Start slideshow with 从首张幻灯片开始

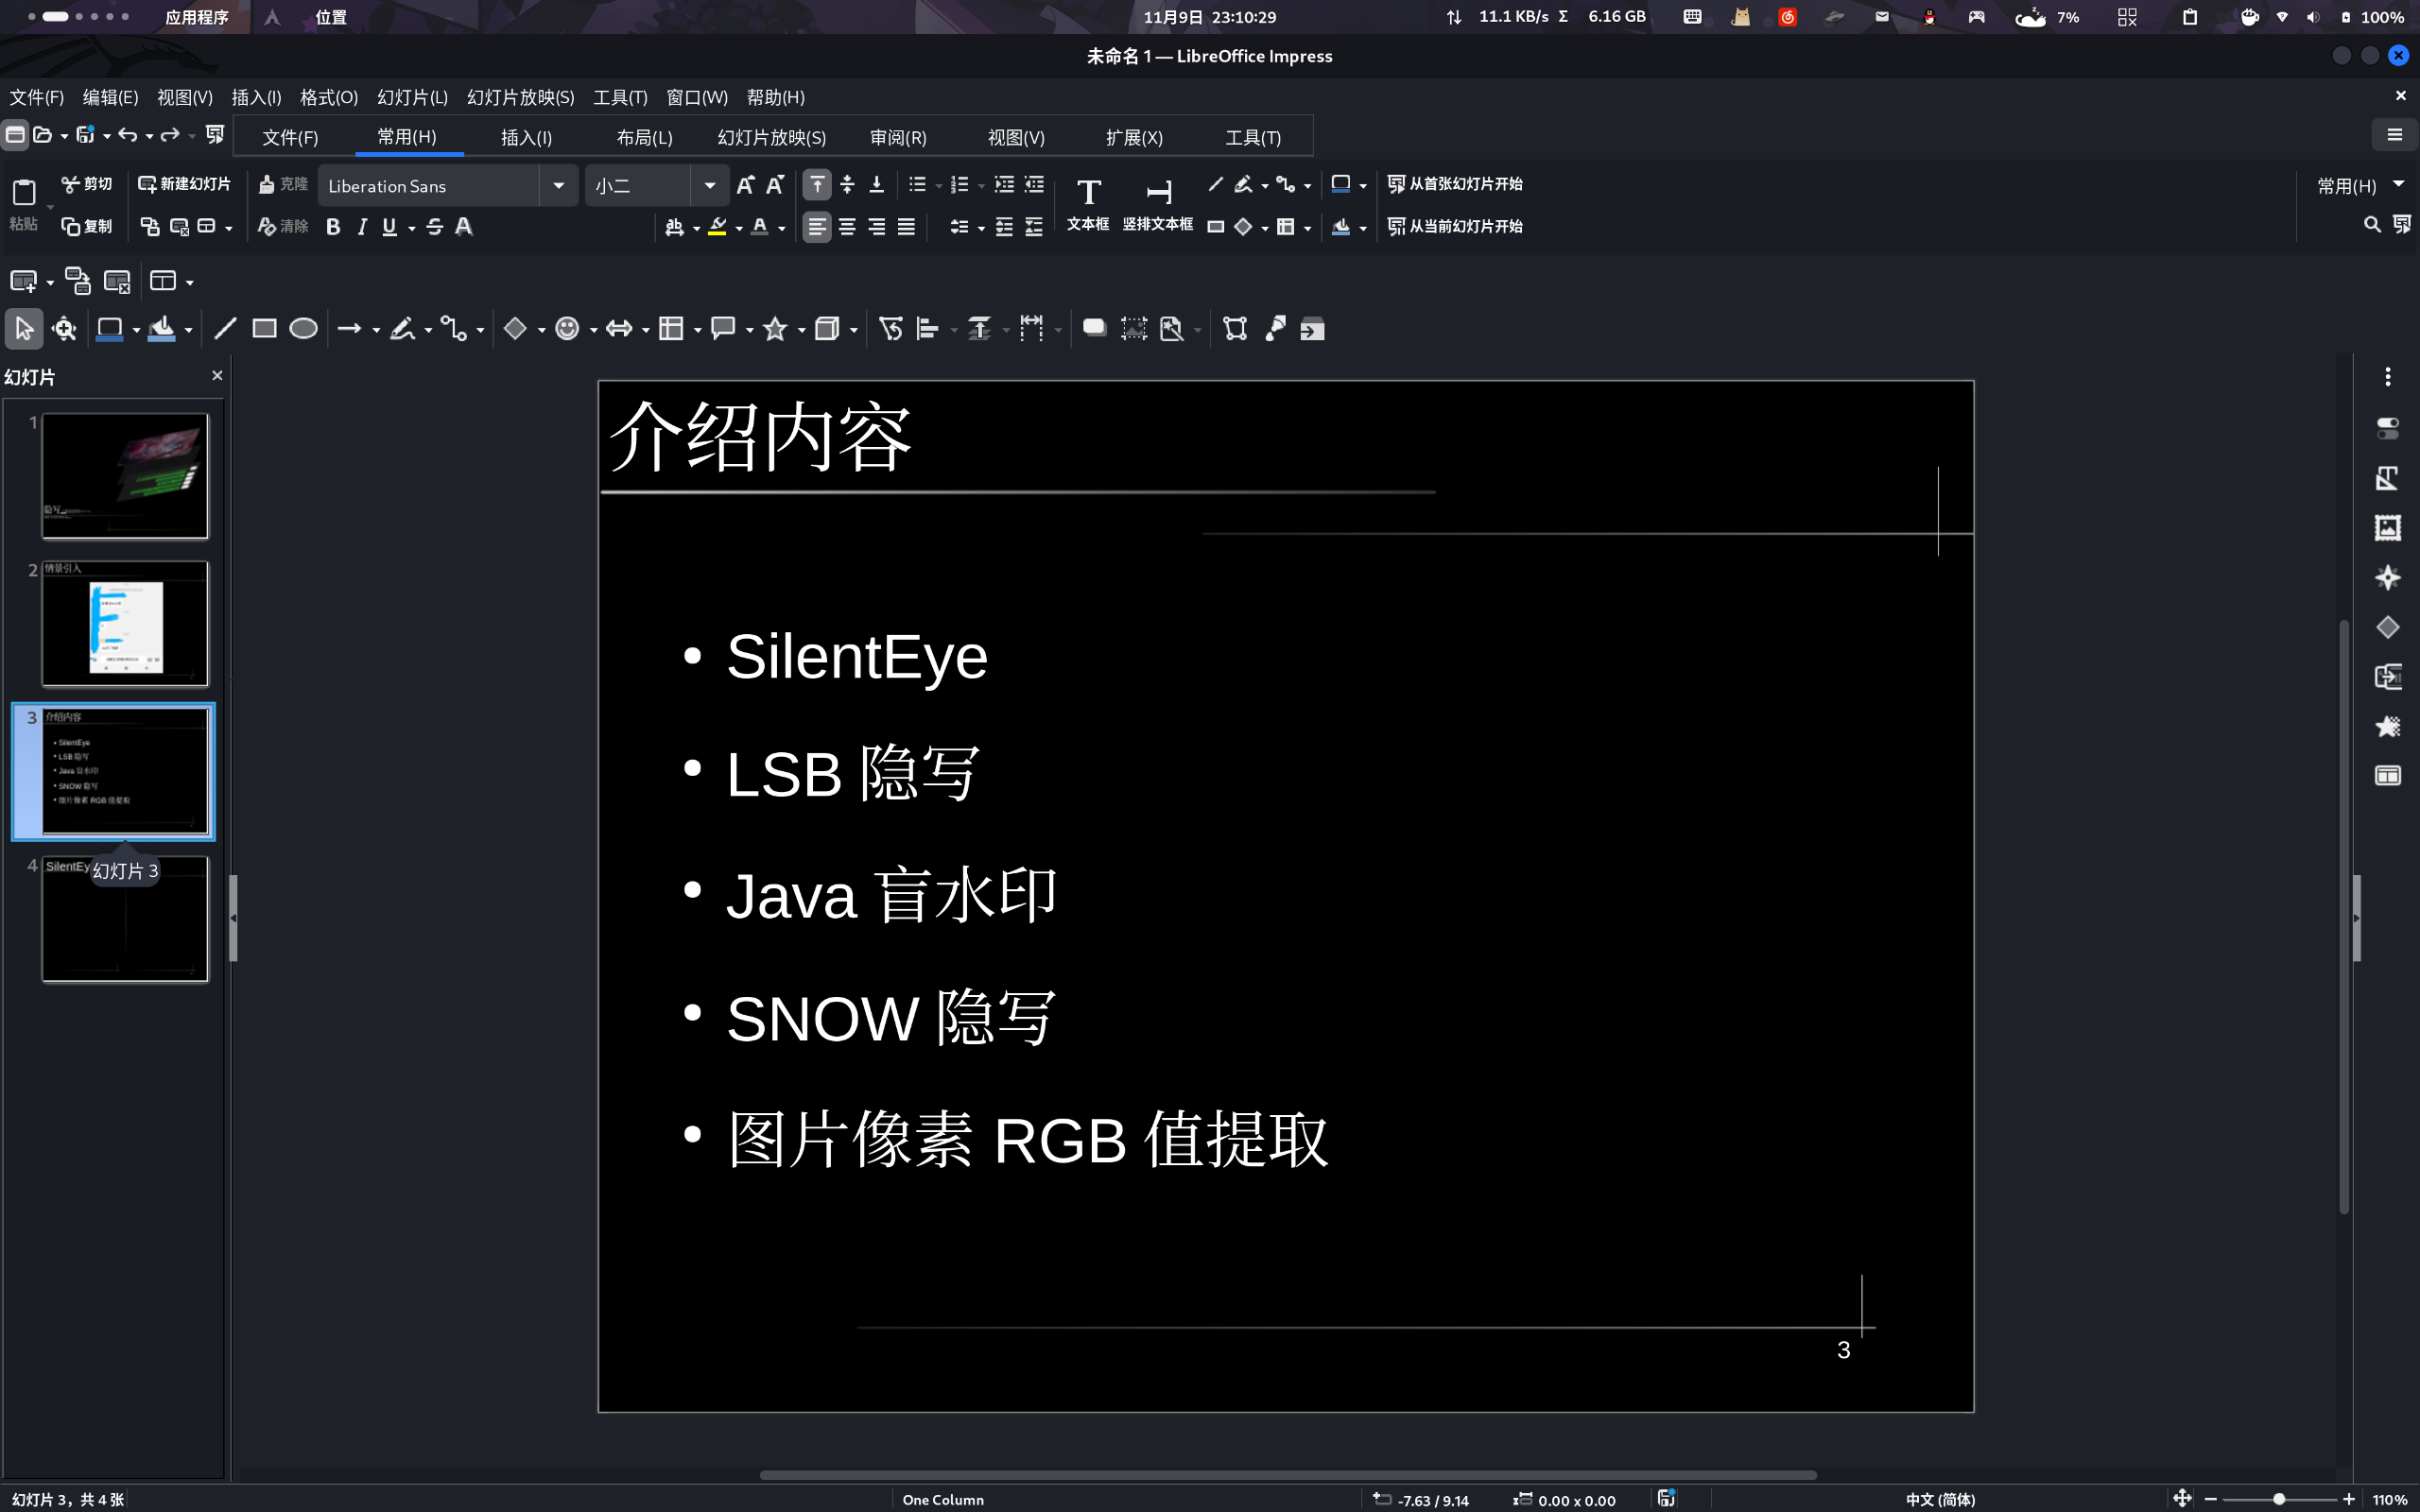coord(1455,184)
